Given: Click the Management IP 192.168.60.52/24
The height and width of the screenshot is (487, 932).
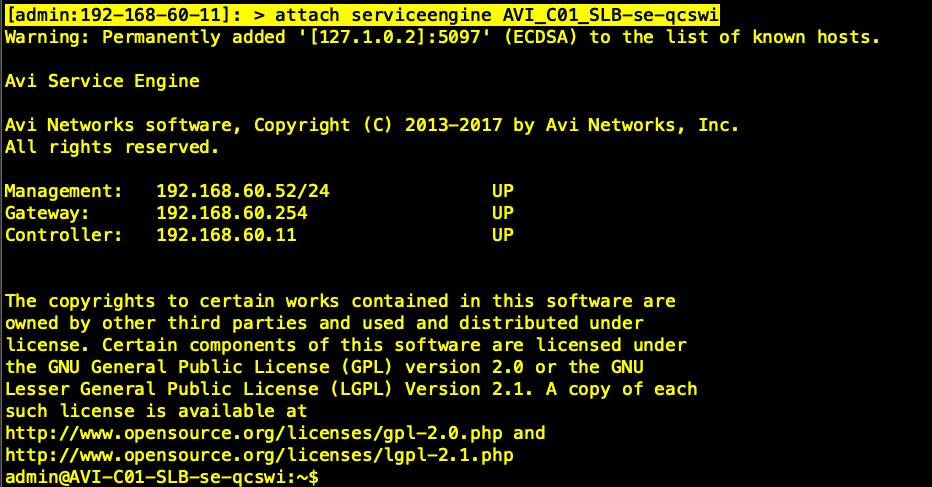Looking at the screenshot, I should pyautogui.click(x=243, y=191).
